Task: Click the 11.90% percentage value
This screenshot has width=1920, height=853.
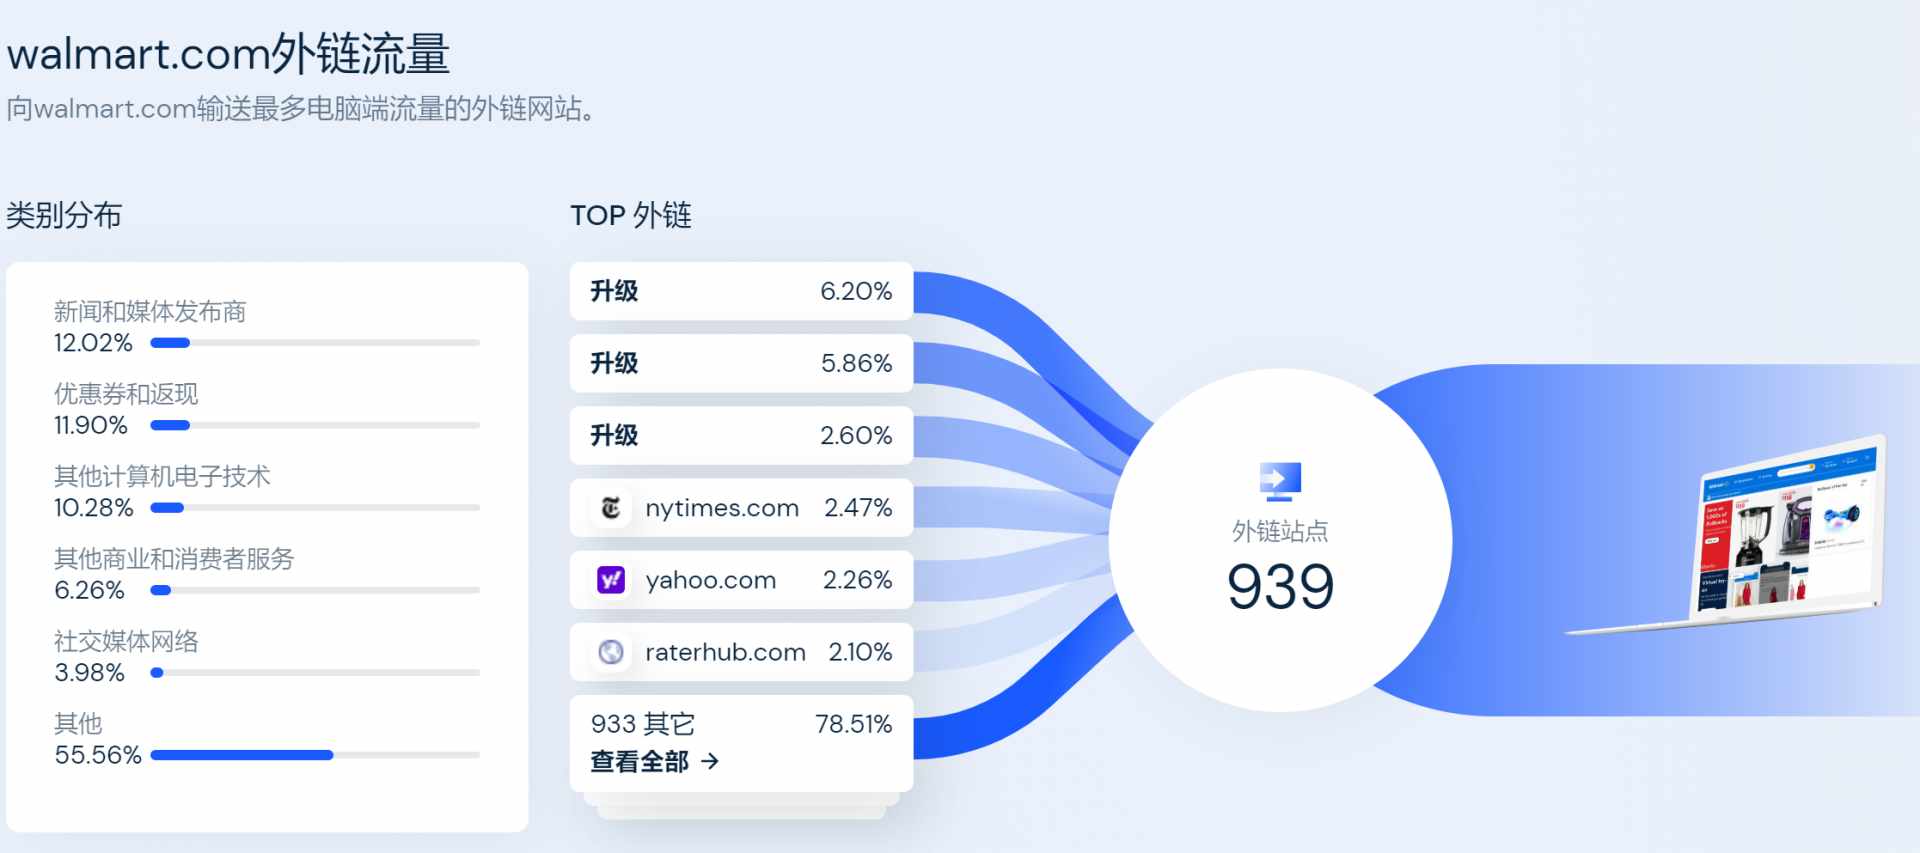Action: click(x=91, y=425)
